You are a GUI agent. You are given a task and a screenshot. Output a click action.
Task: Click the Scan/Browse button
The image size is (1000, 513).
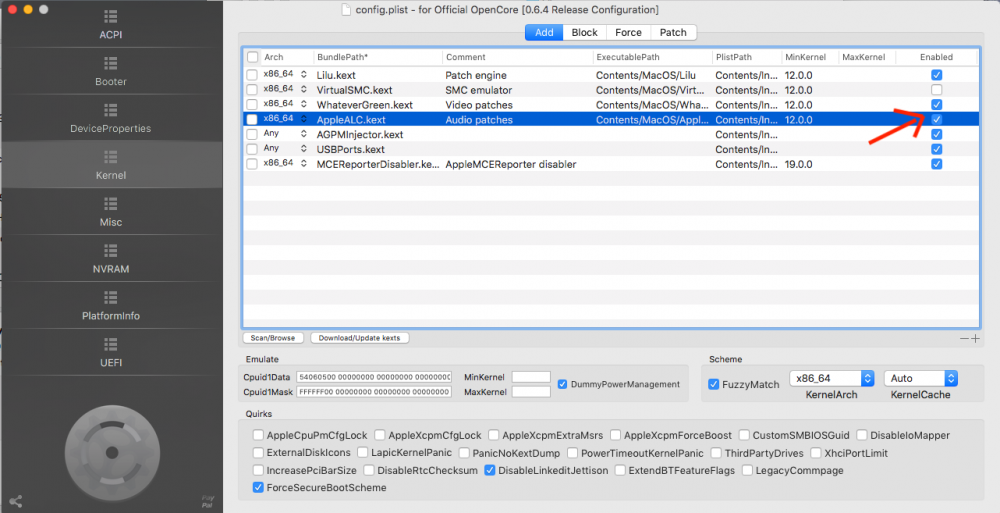(273, 338)
